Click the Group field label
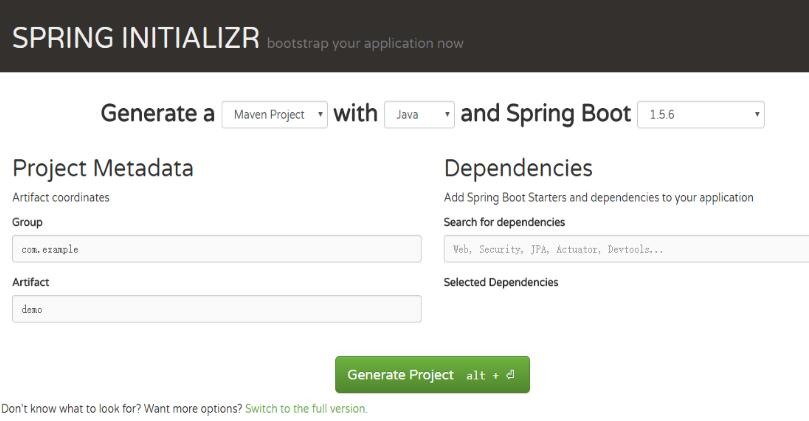809x421 pixels. pyautogui.click(x=27, y=222)
